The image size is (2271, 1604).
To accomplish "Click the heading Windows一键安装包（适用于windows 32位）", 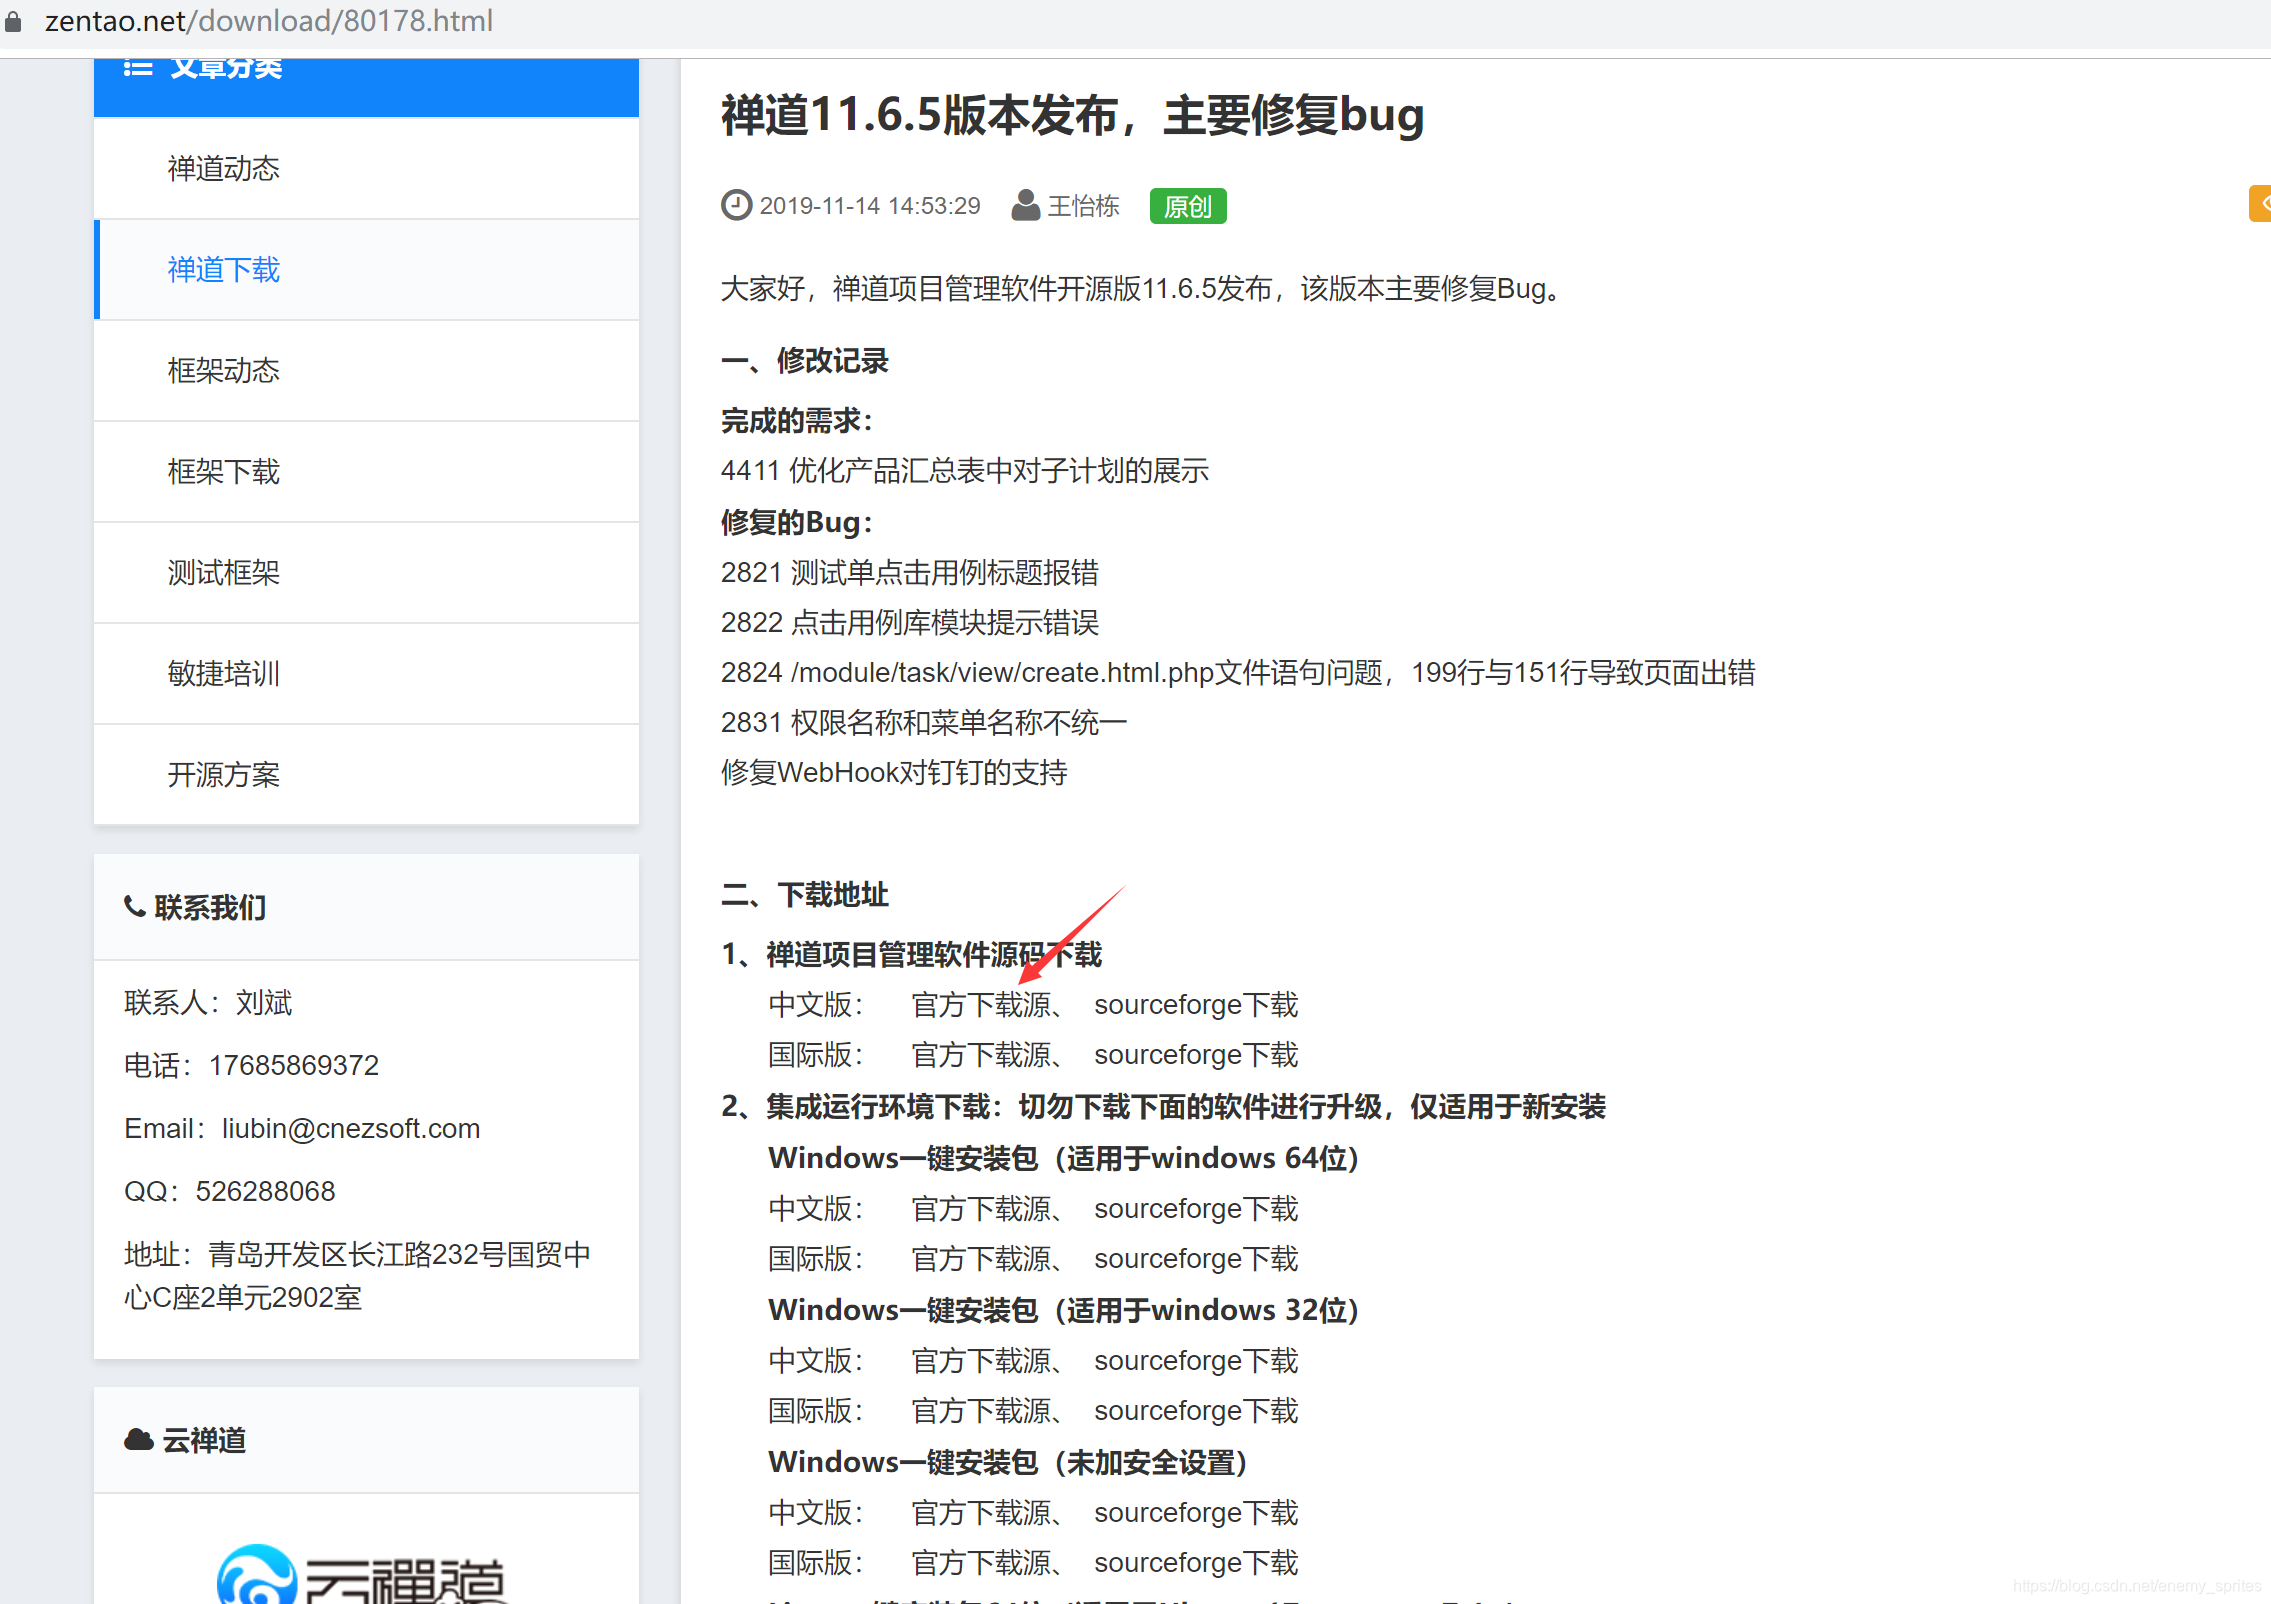I will 1064,1310.
